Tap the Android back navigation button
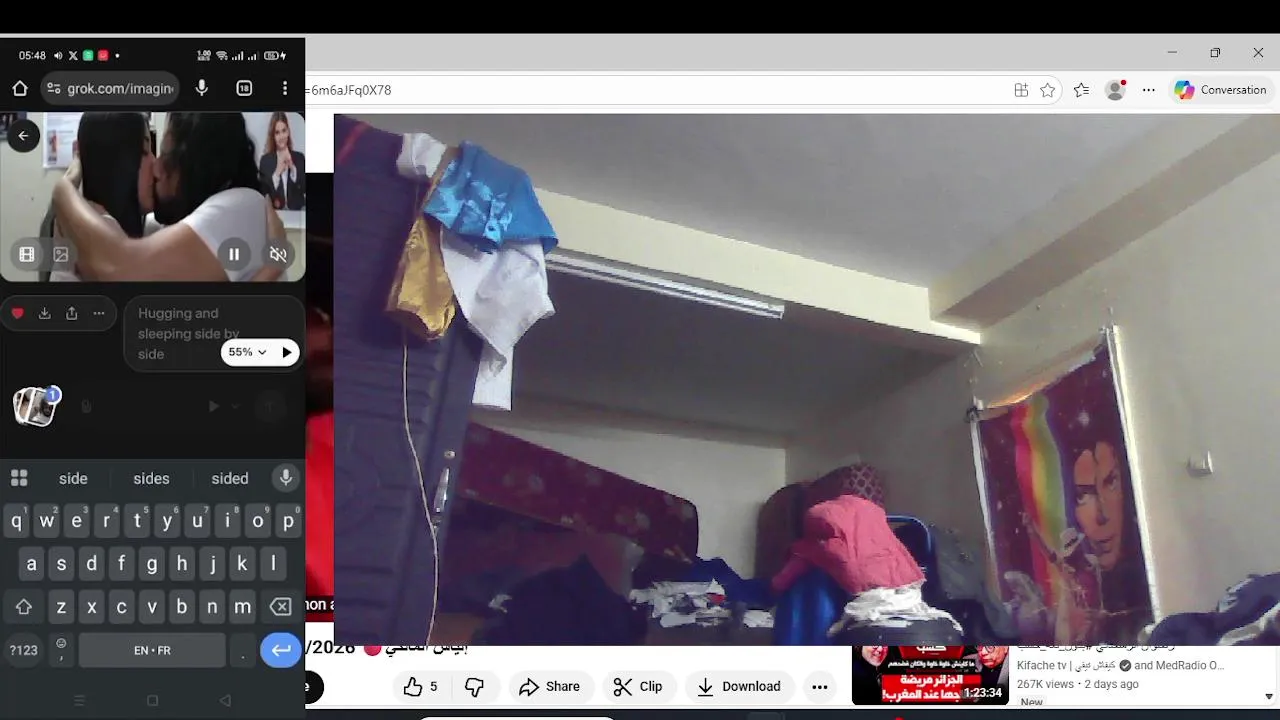The image size is (1280, 720). [x=225, y=701]
